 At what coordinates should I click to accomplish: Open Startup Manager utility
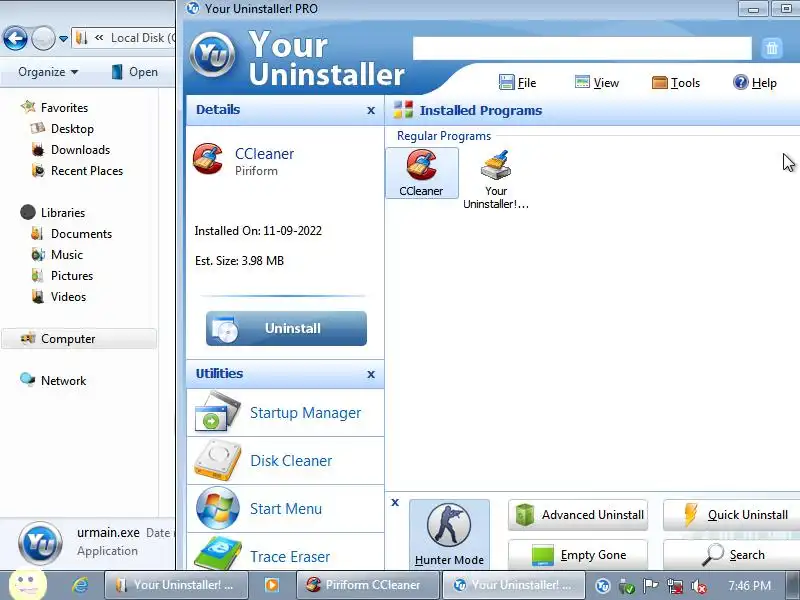pyautogui.click(x=285, y=413)
